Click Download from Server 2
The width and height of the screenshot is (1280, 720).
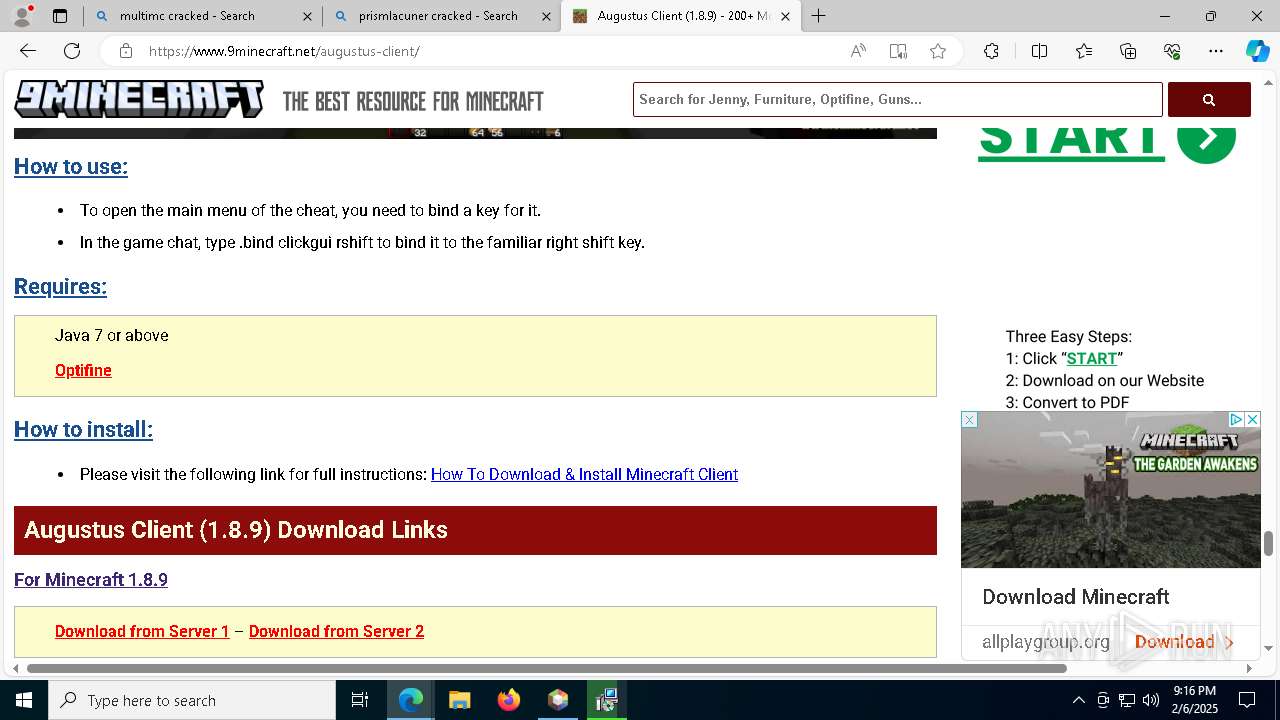coord(336,631)
